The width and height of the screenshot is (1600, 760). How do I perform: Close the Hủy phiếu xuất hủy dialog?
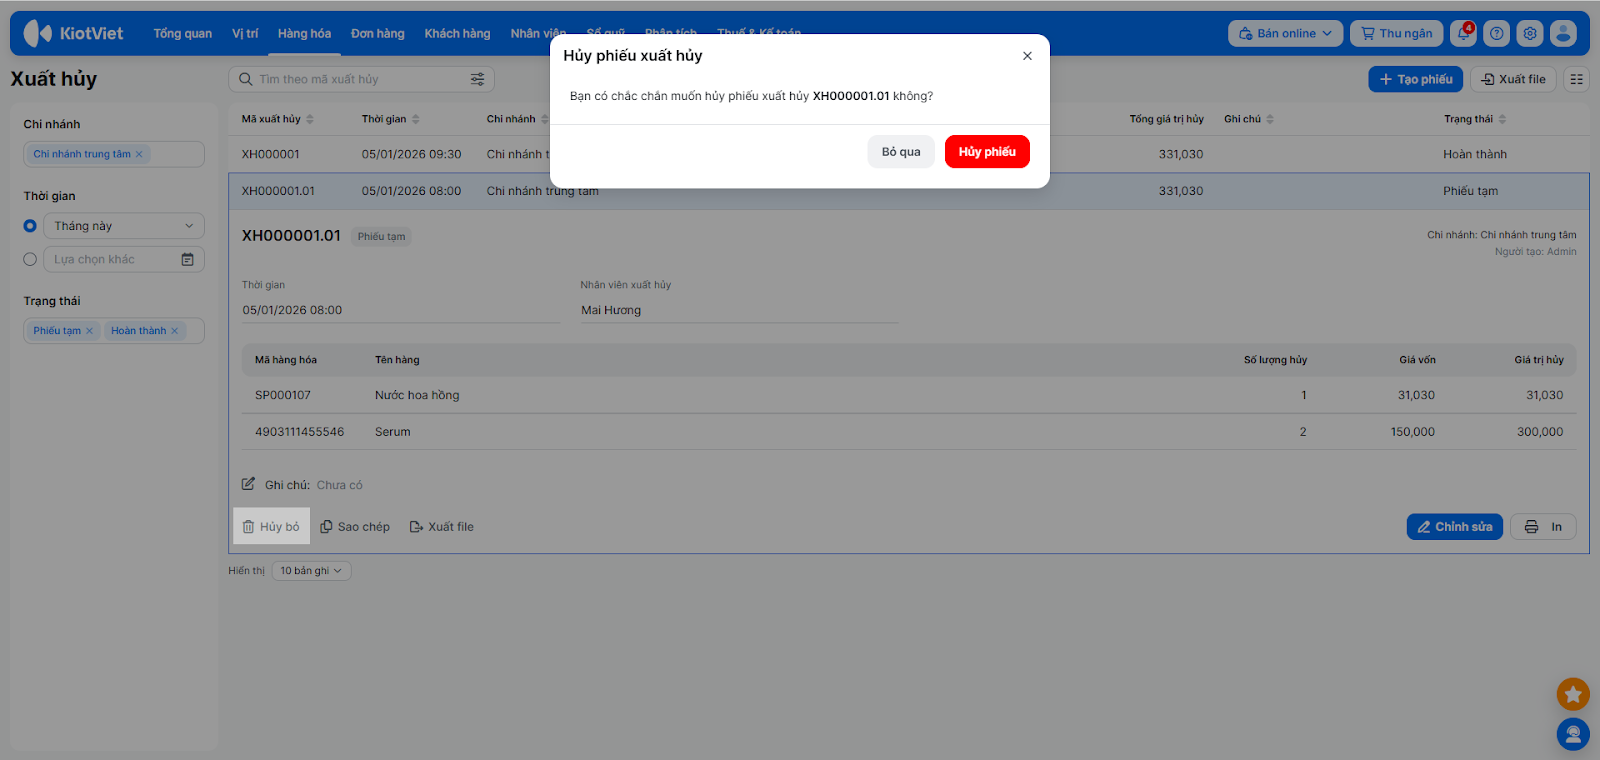point(1027,56)
